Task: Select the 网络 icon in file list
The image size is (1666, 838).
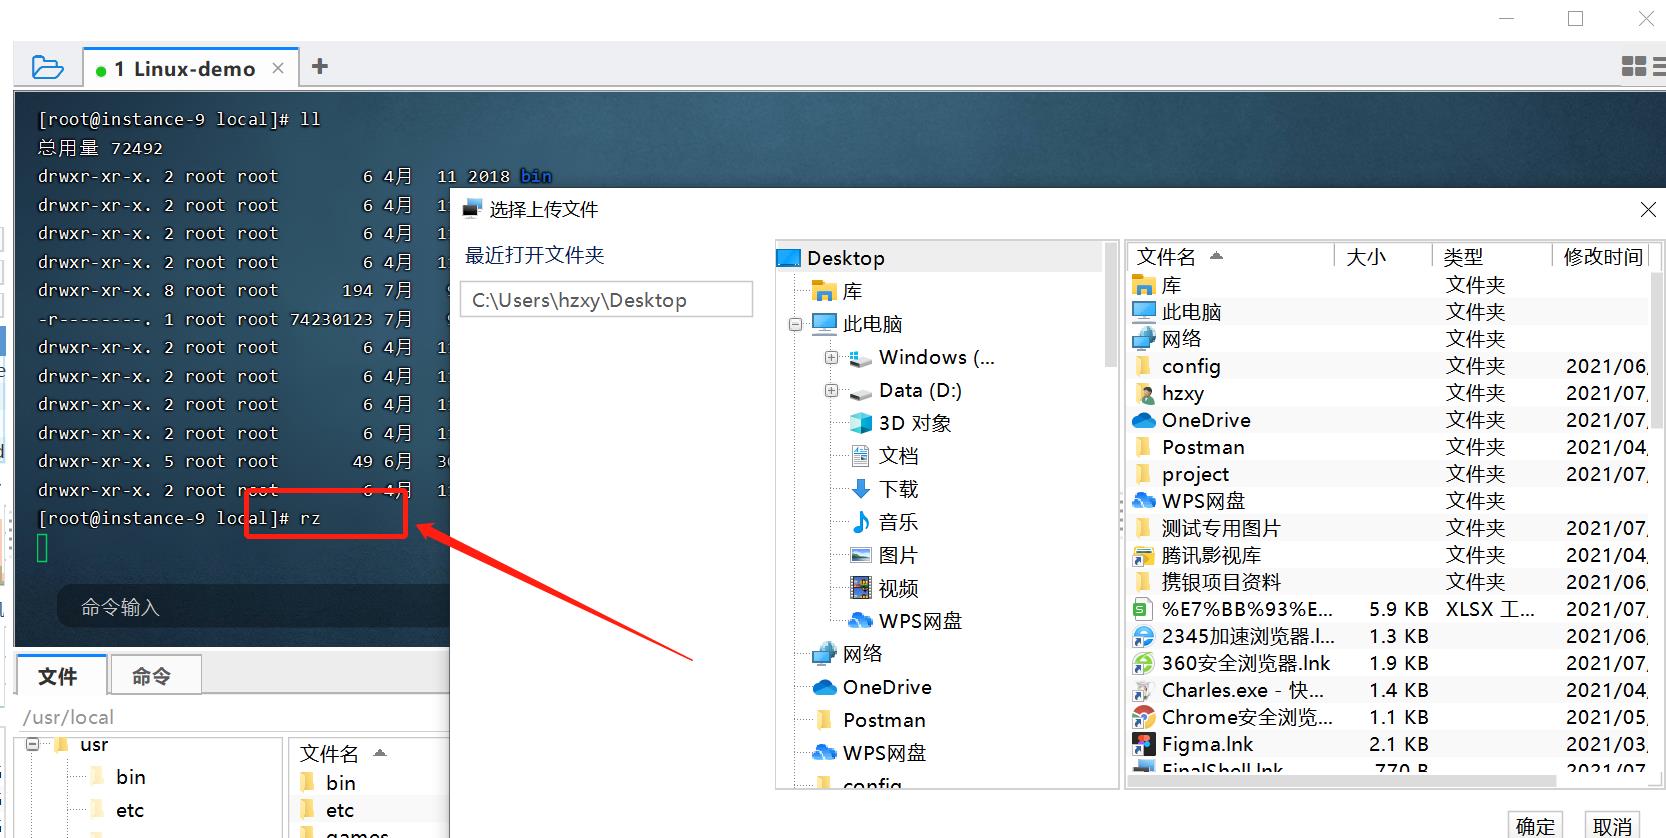Action: tap(1143, 339)
